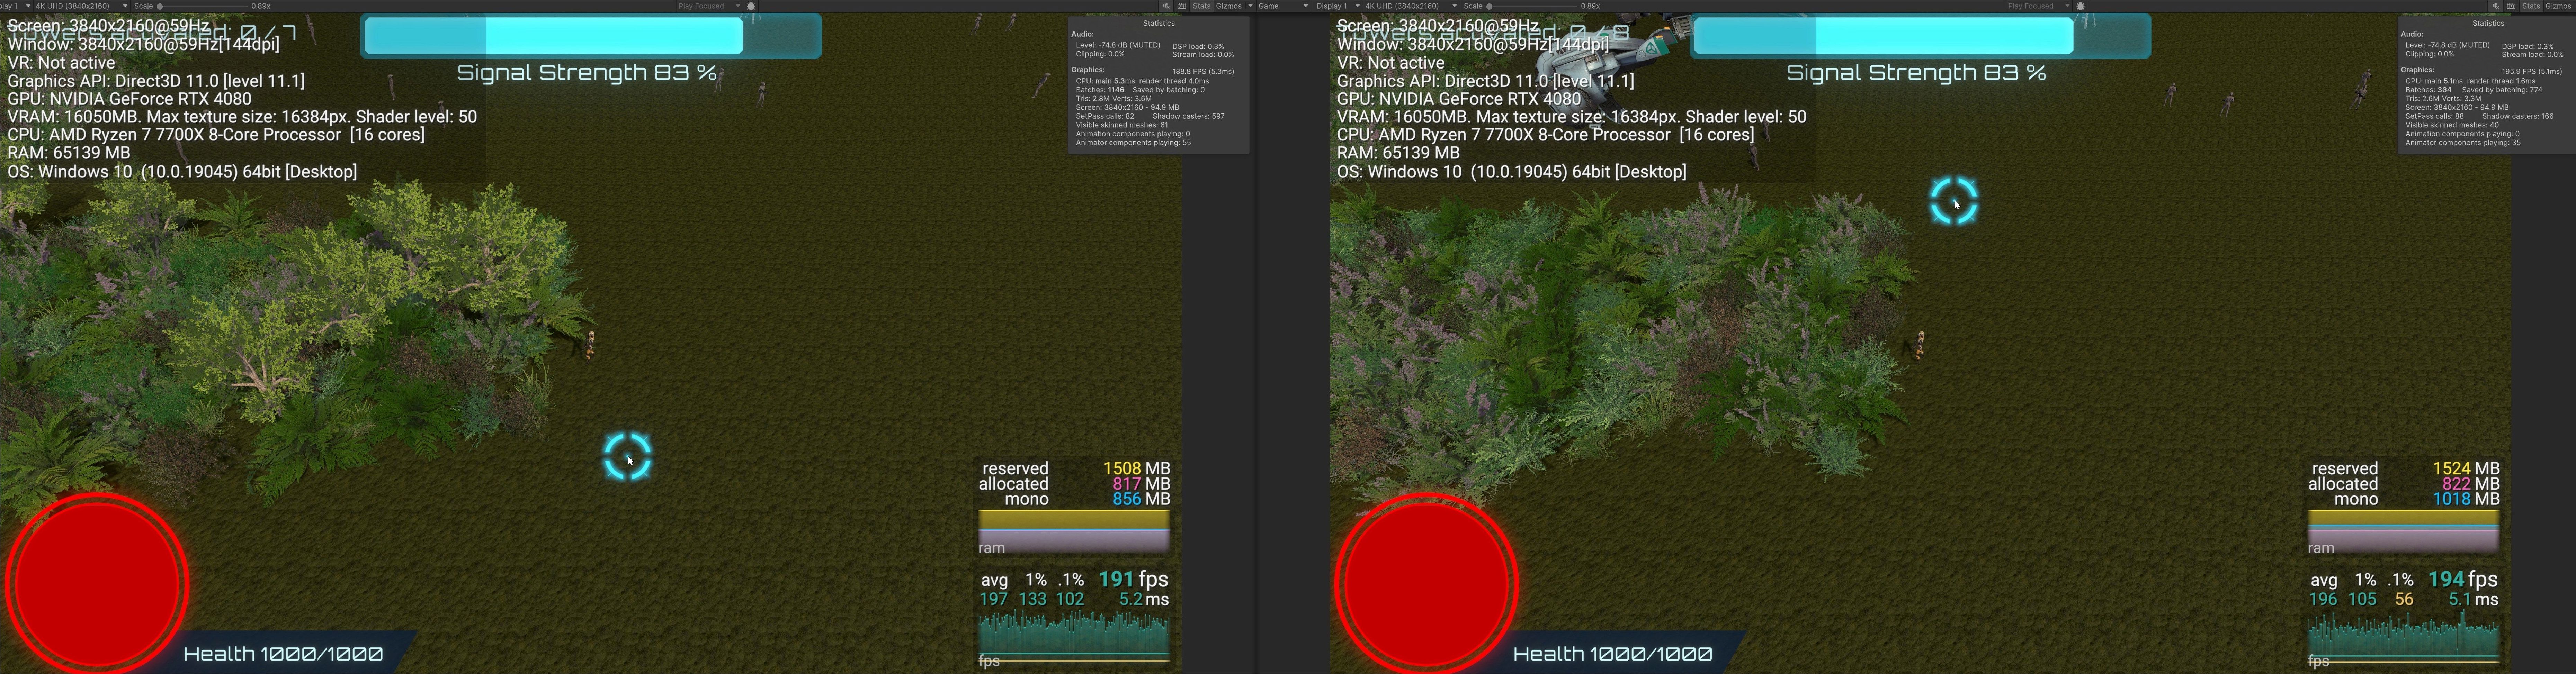Expand the left view Gizmos dropdown arrow
The width and height of the screenshot is (2576, 674).
(x=1250, y=6)
